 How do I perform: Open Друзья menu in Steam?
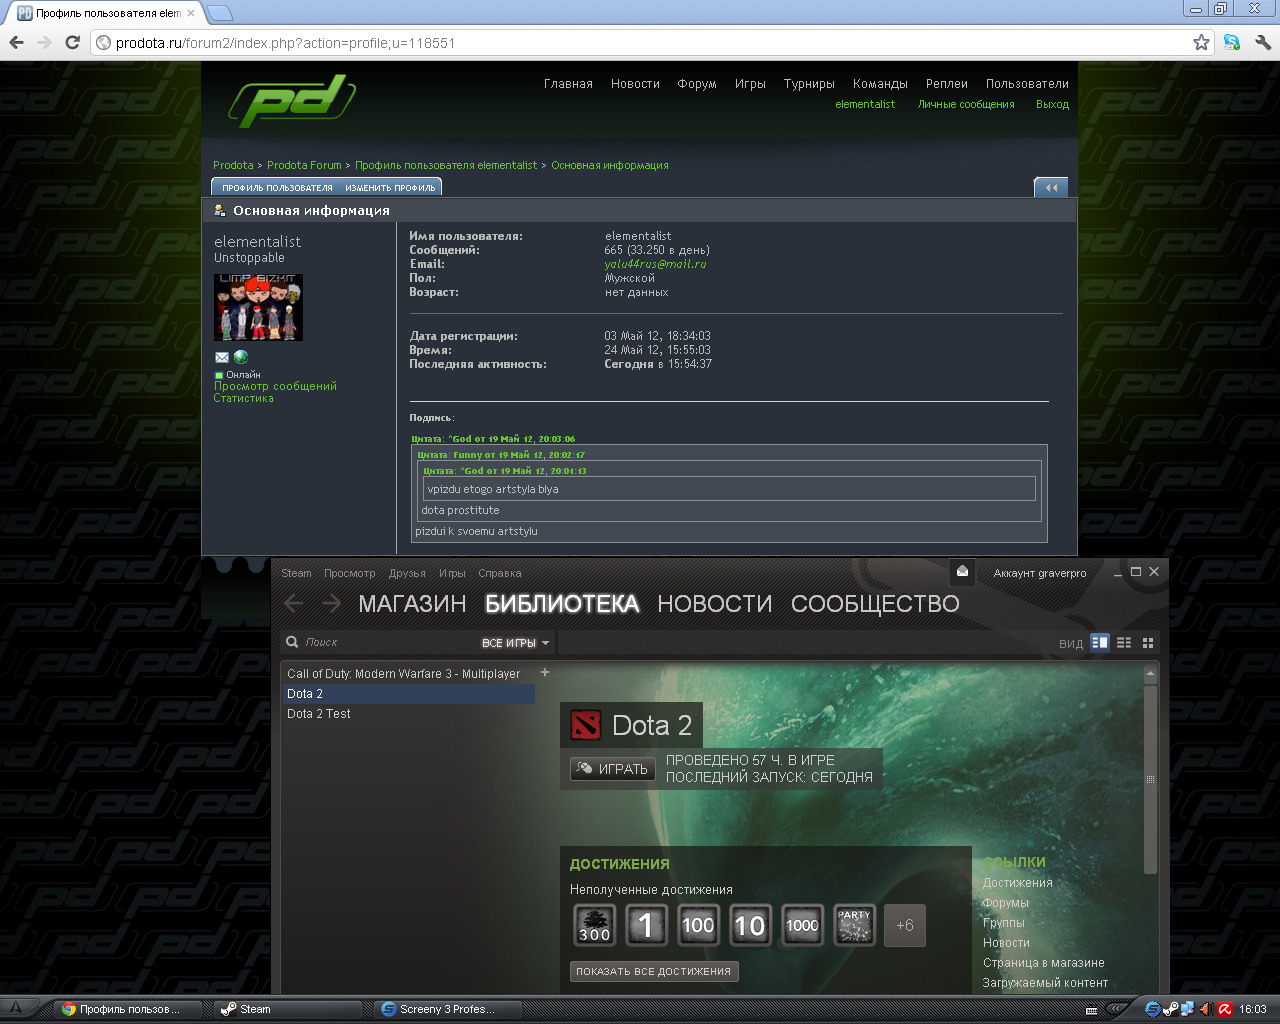click(x=407, y=573)
